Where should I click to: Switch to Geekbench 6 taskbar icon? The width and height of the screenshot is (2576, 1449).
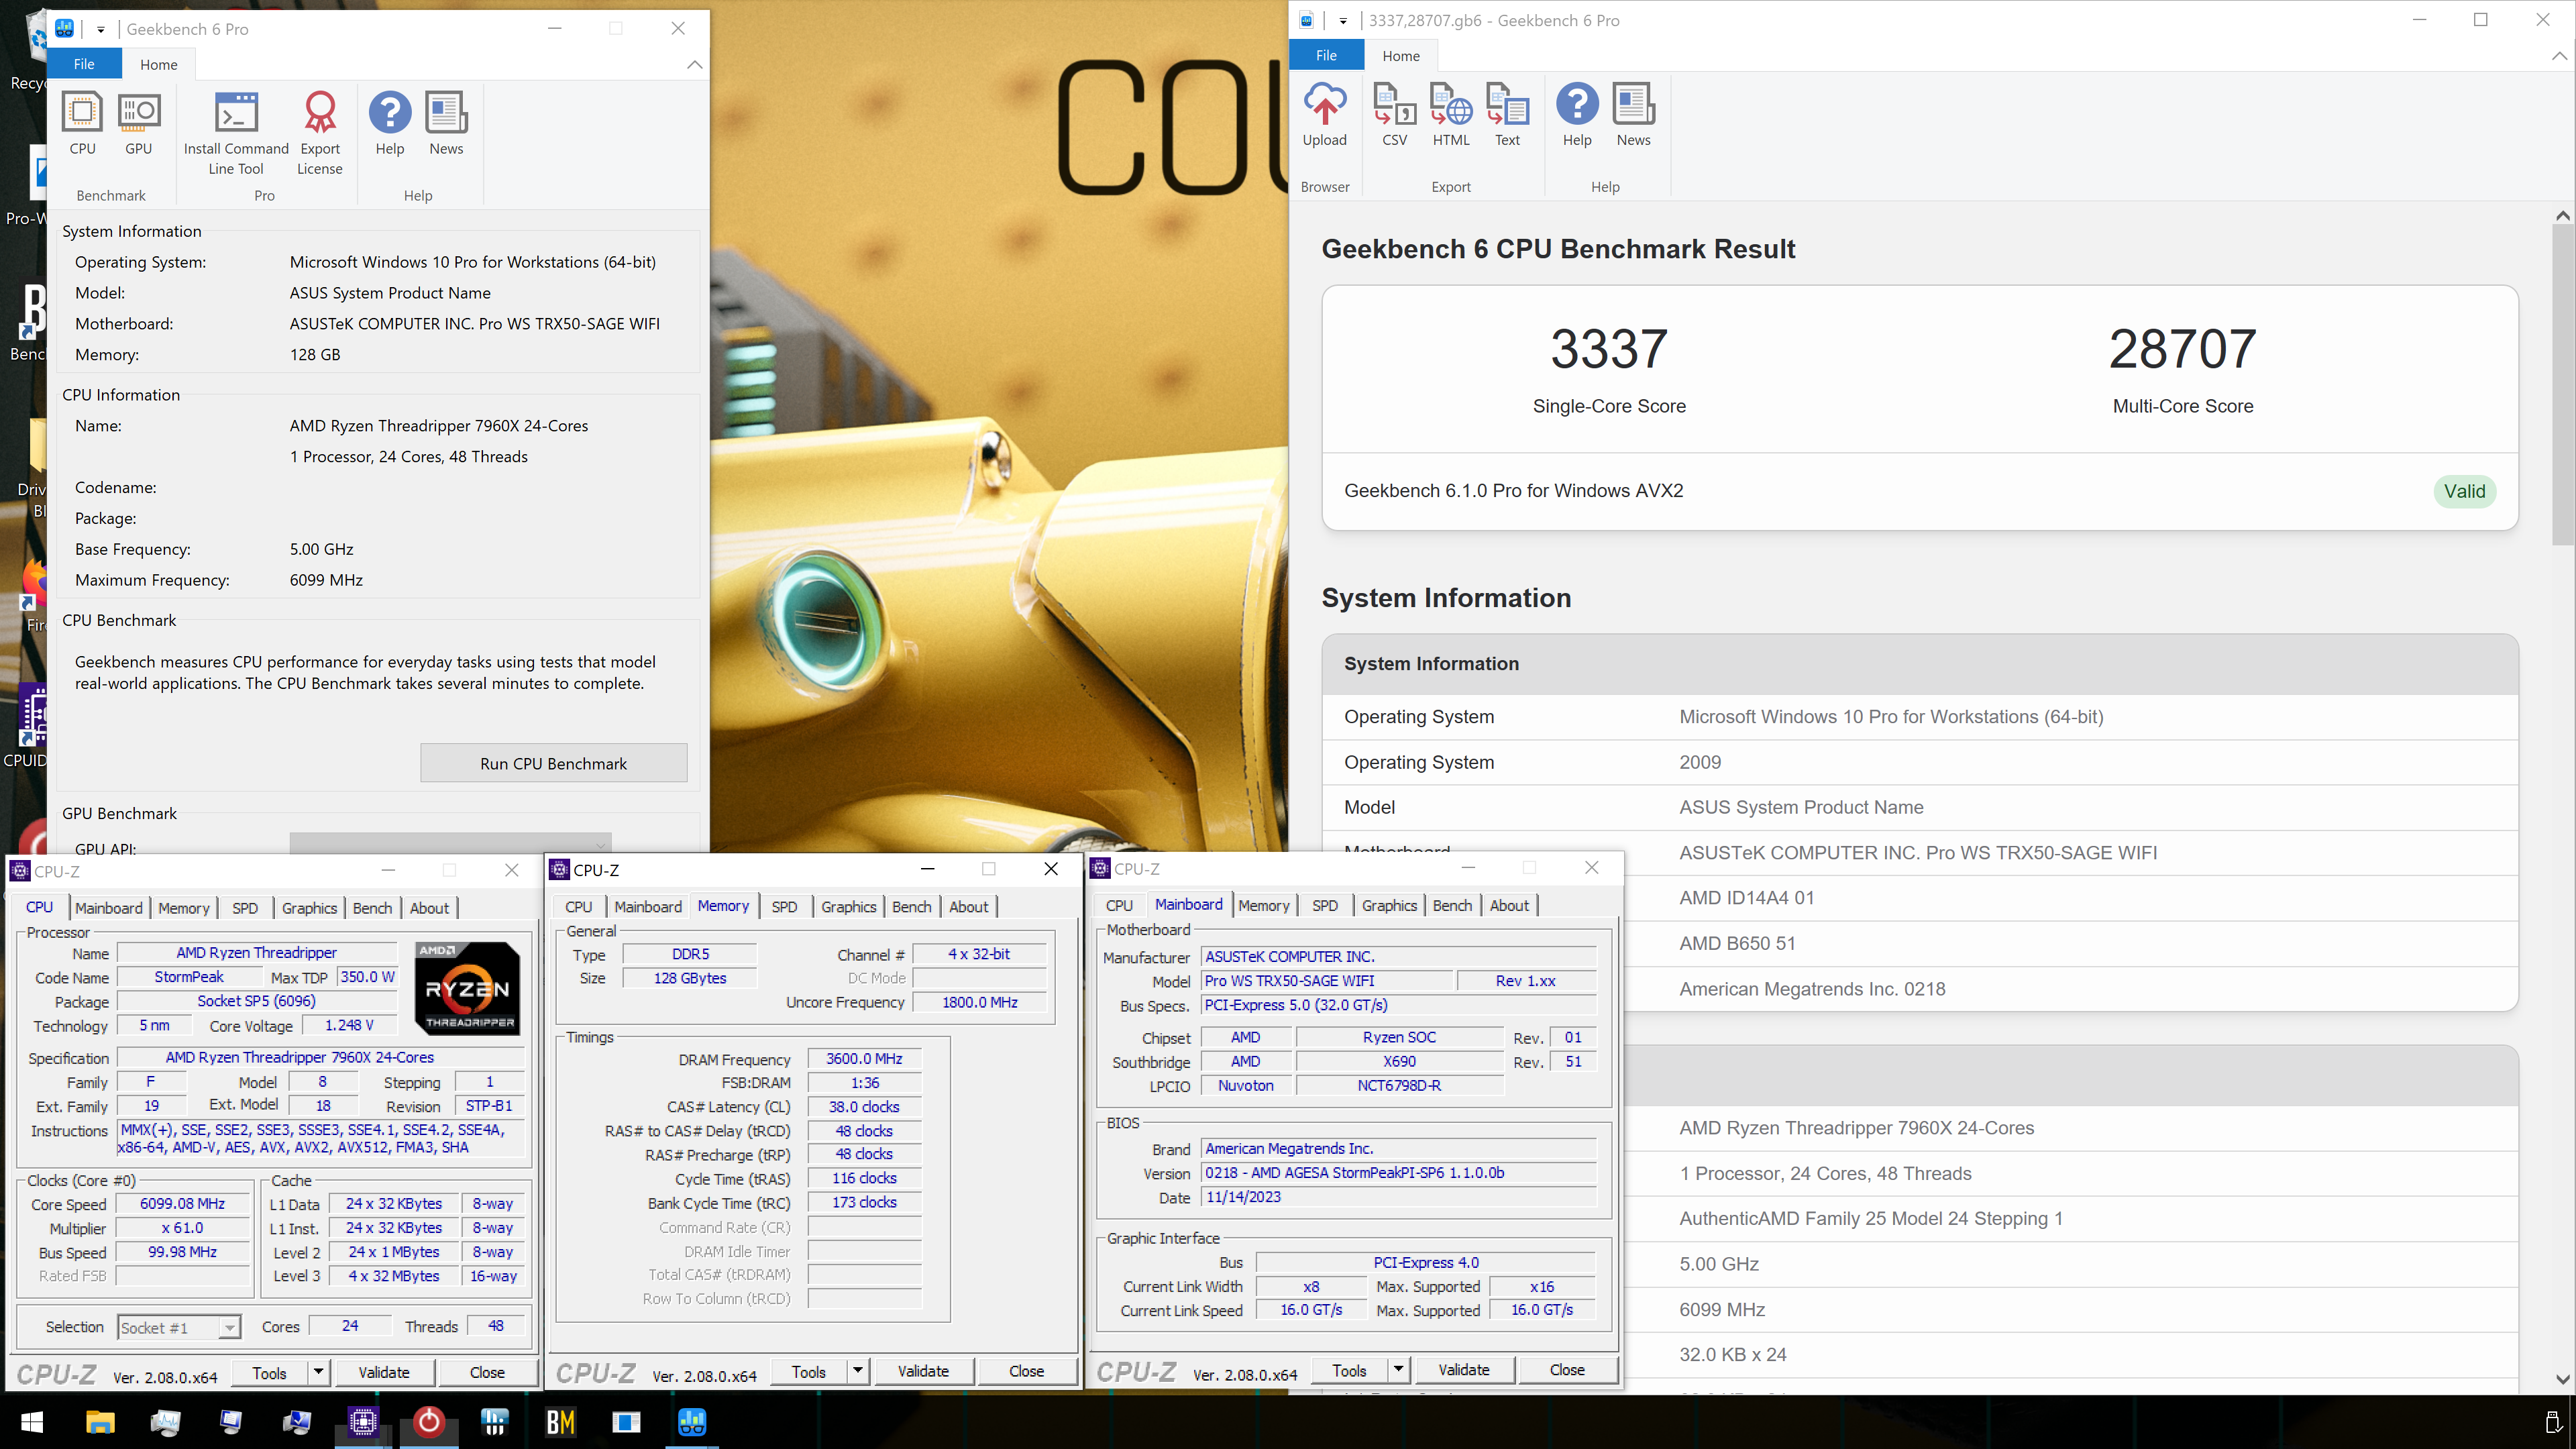692,1421
